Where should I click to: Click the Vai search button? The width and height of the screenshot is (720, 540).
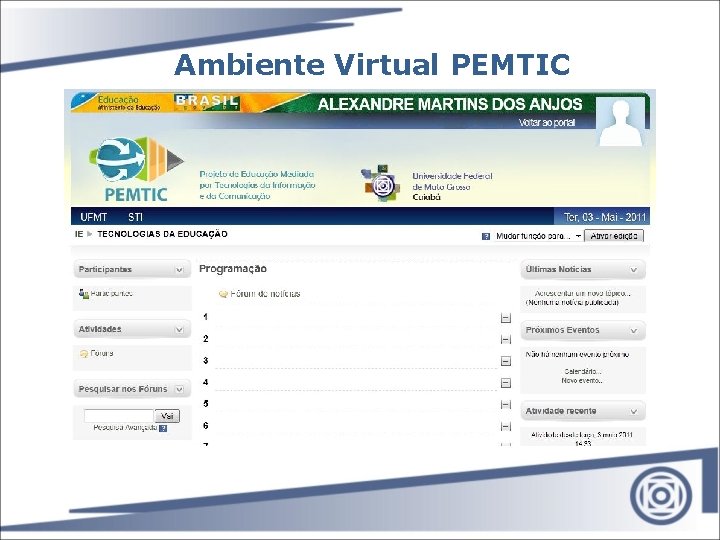[167, 416]
